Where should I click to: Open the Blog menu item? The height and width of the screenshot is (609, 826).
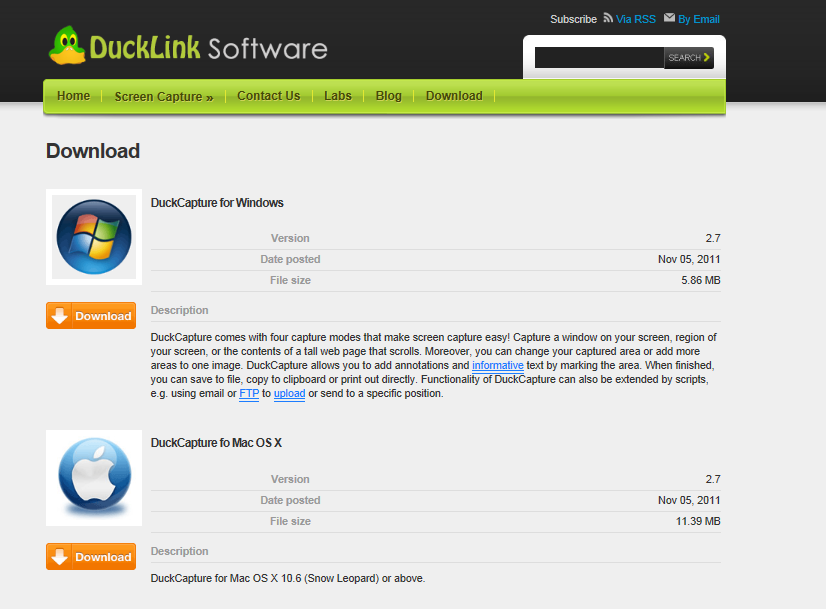click(389, 96)
